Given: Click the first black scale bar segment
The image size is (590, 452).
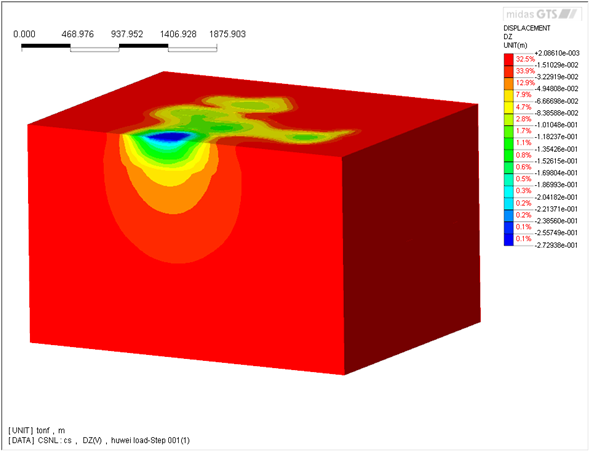Looking at the screenshot, I should click(46, 46).
